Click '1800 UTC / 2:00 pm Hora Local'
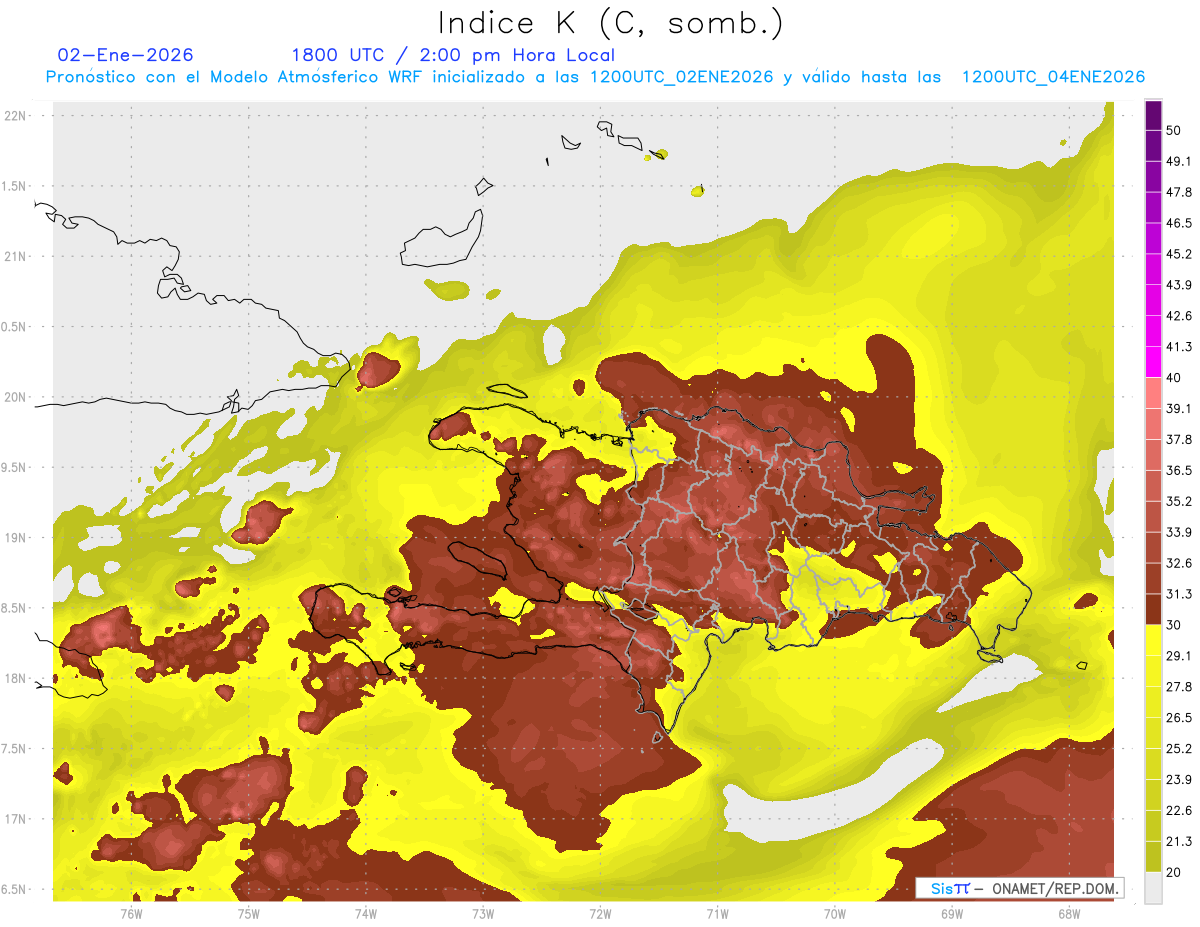 (x=453, y=55)
